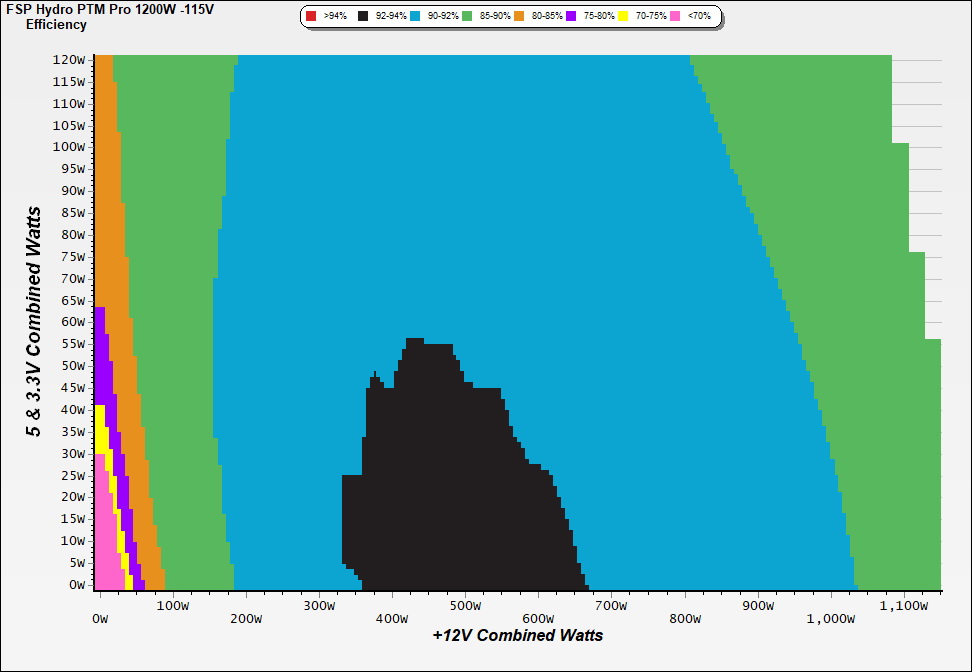Viewport: 972px width, 672px height.
Task: Click the Efficiency subtitle text
Action: point(56,24)
